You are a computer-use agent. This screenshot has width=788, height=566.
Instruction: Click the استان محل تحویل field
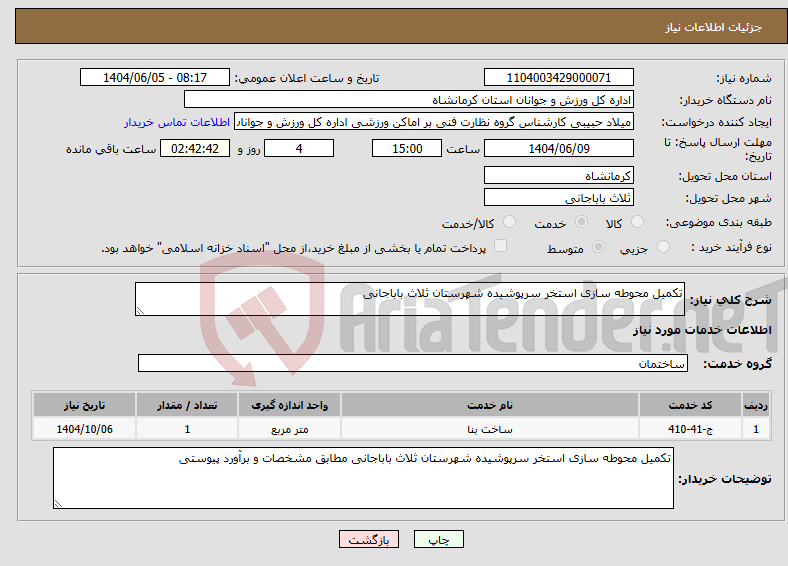point(558,175)
